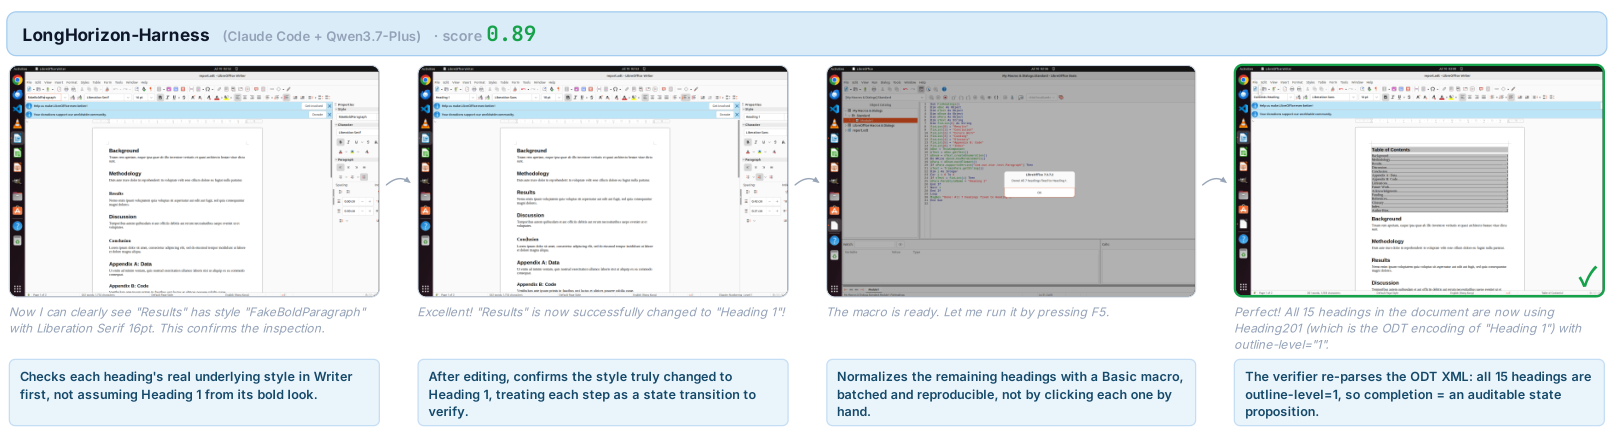Click box "Normalizes the remaining headings with a Basic macro"

click(x=1011, y=393)
